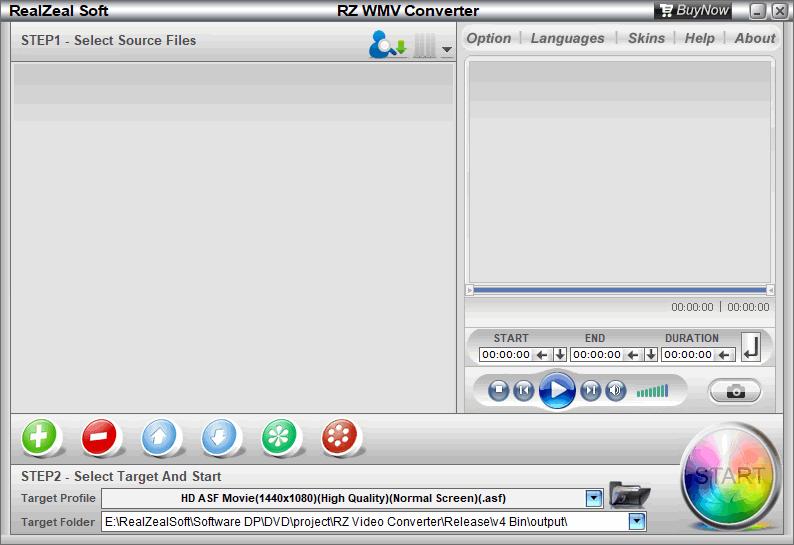This screenshot has width=794, height=545.
Task: Adjust the green volume level bars
Action: (652, 391)
